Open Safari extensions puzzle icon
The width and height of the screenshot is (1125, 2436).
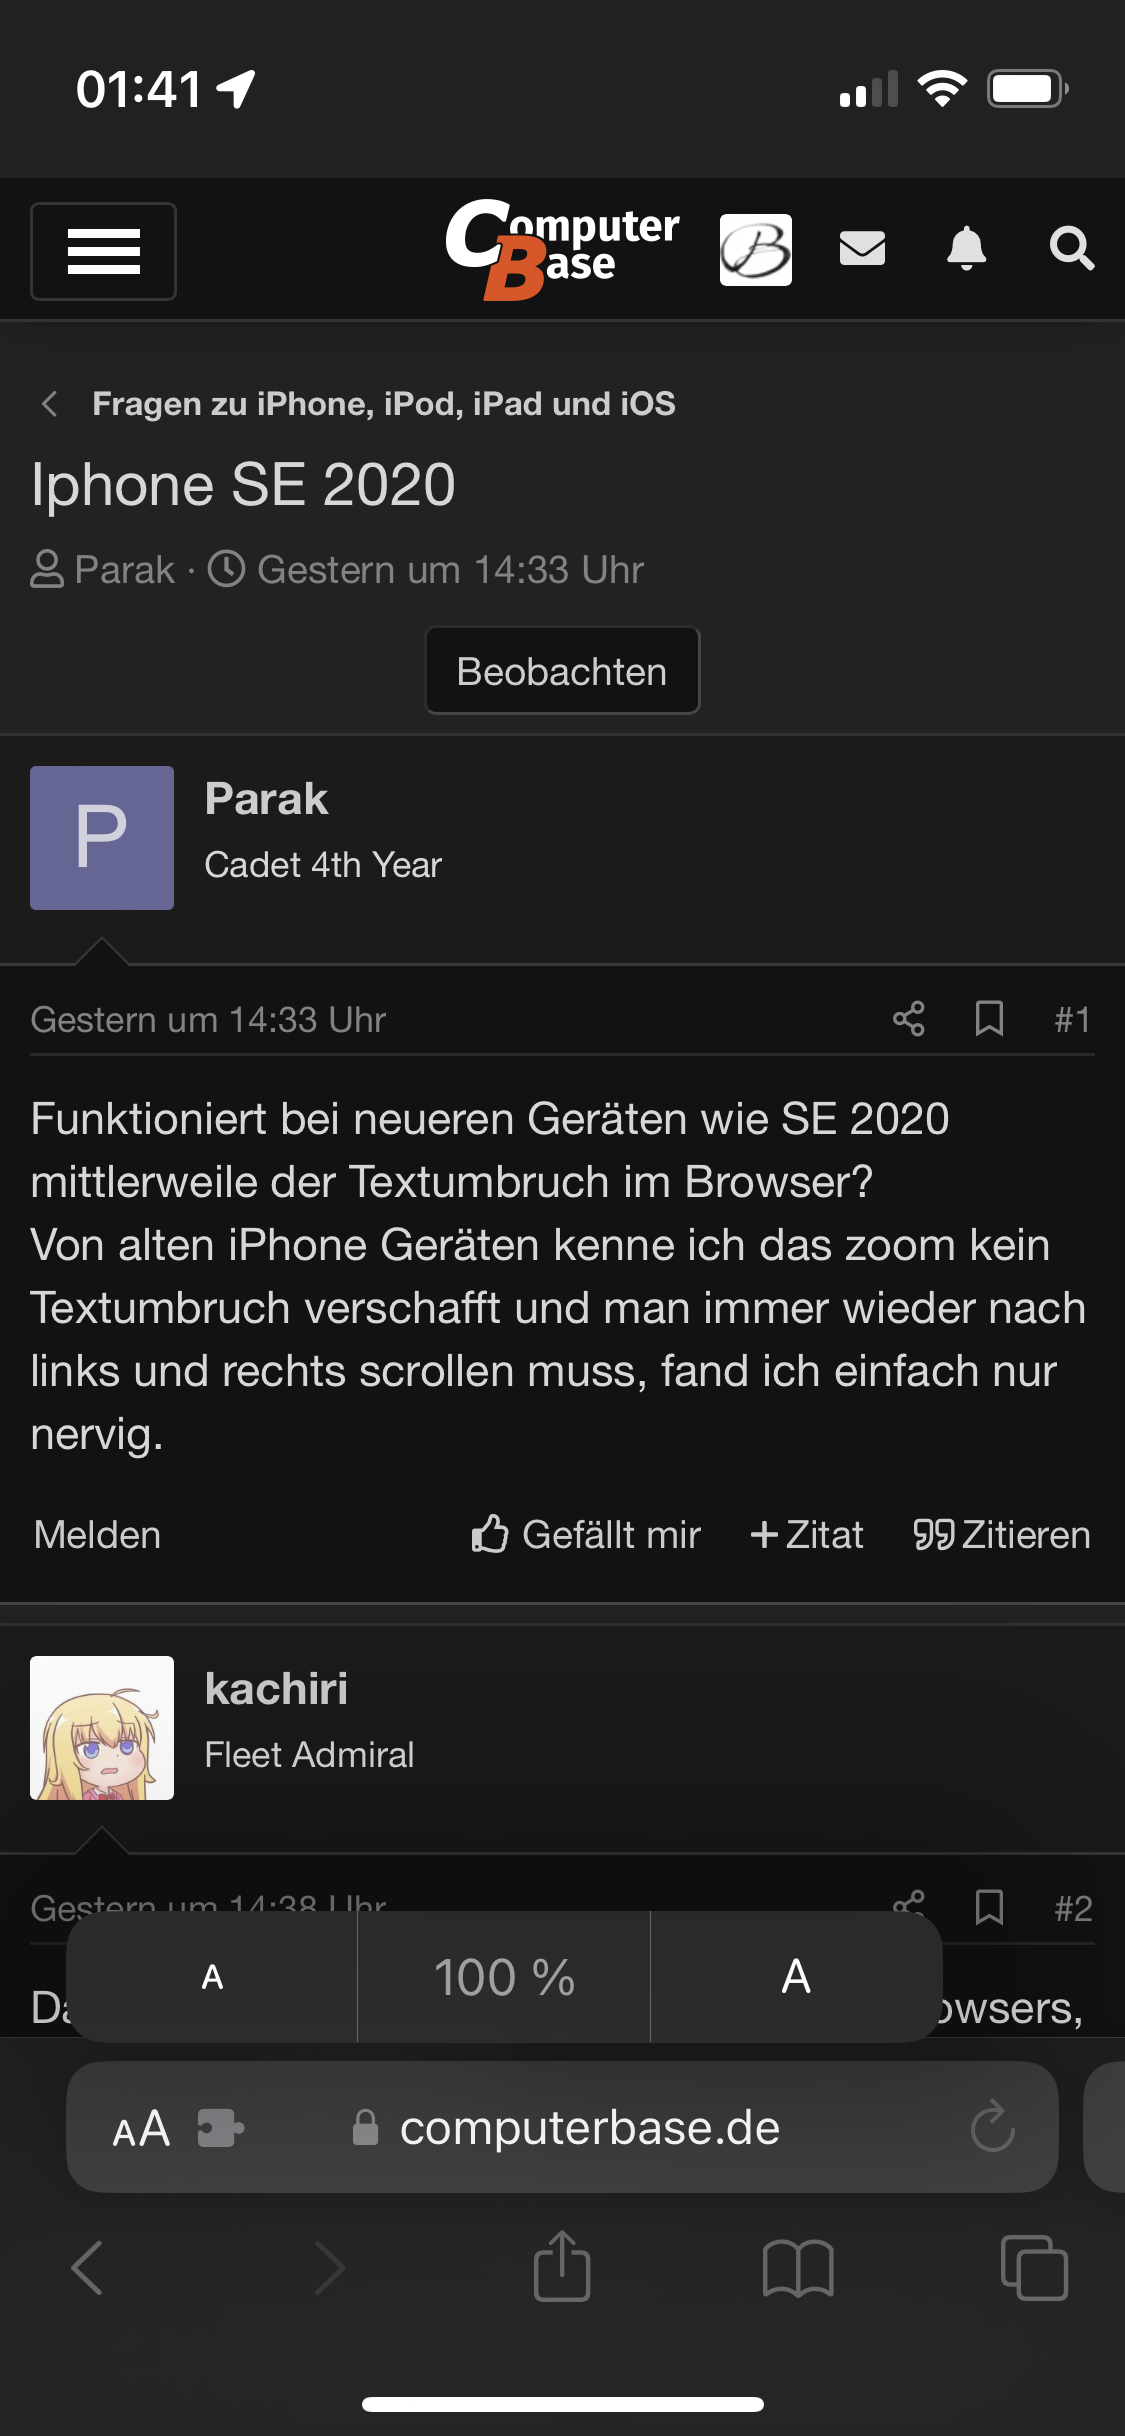(x=220, y=2128)
